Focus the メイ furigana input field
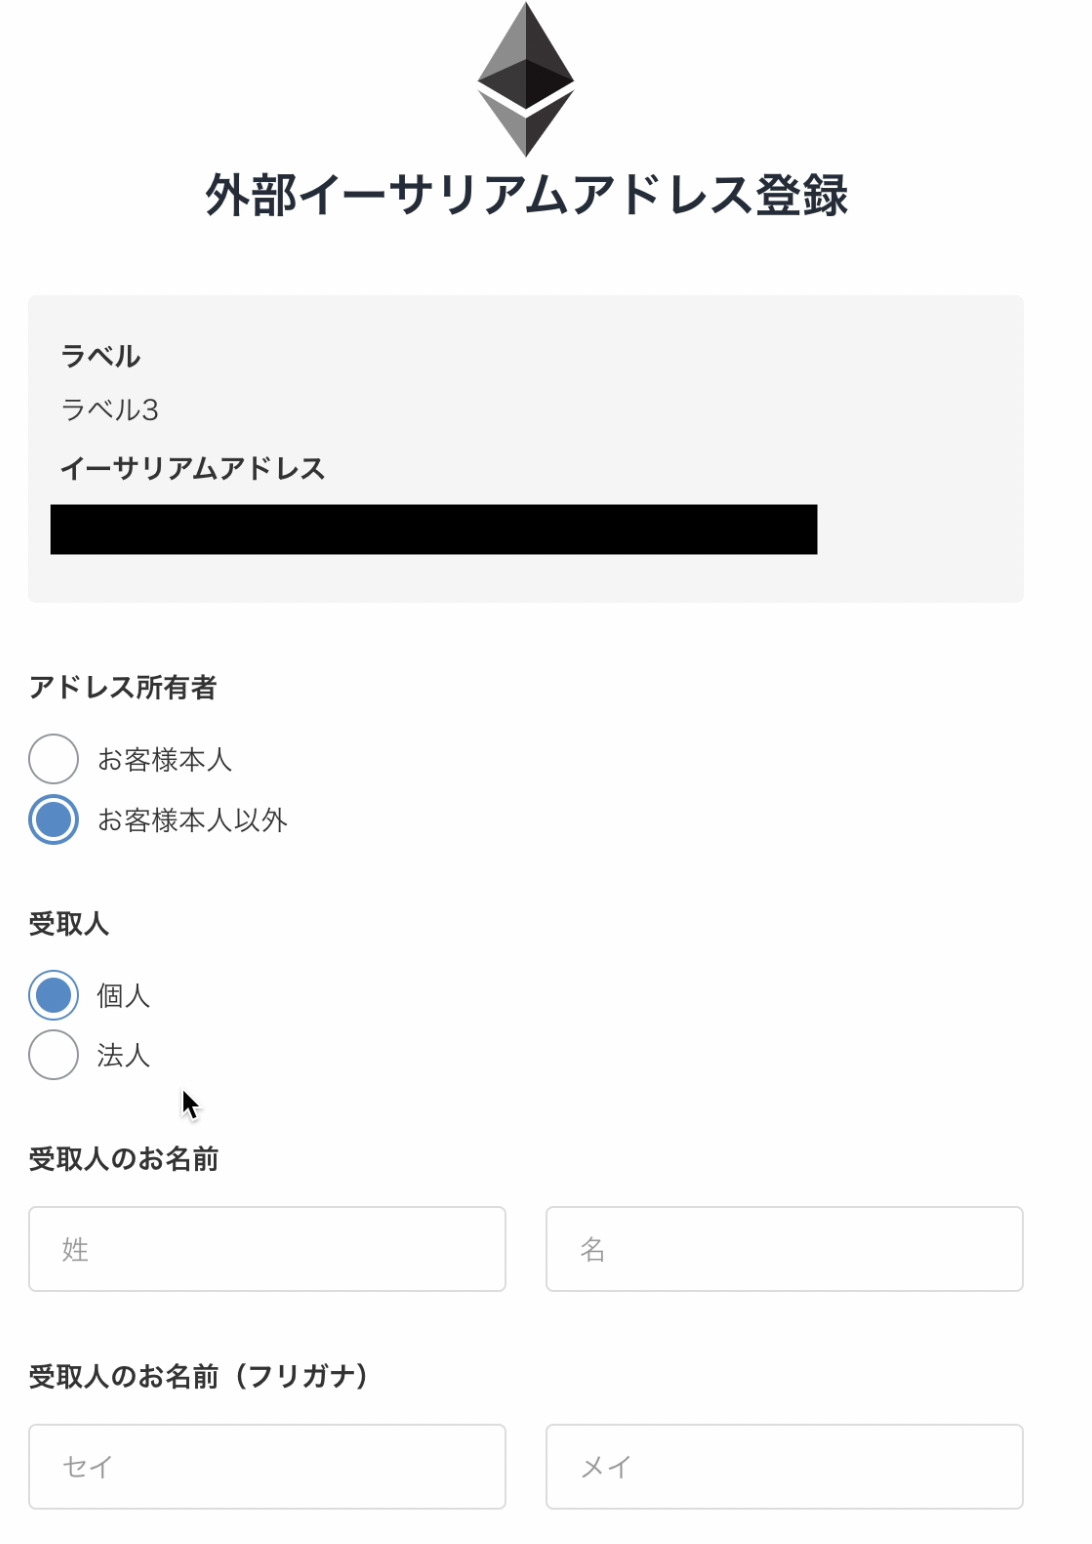 (x=784, y=1465)
